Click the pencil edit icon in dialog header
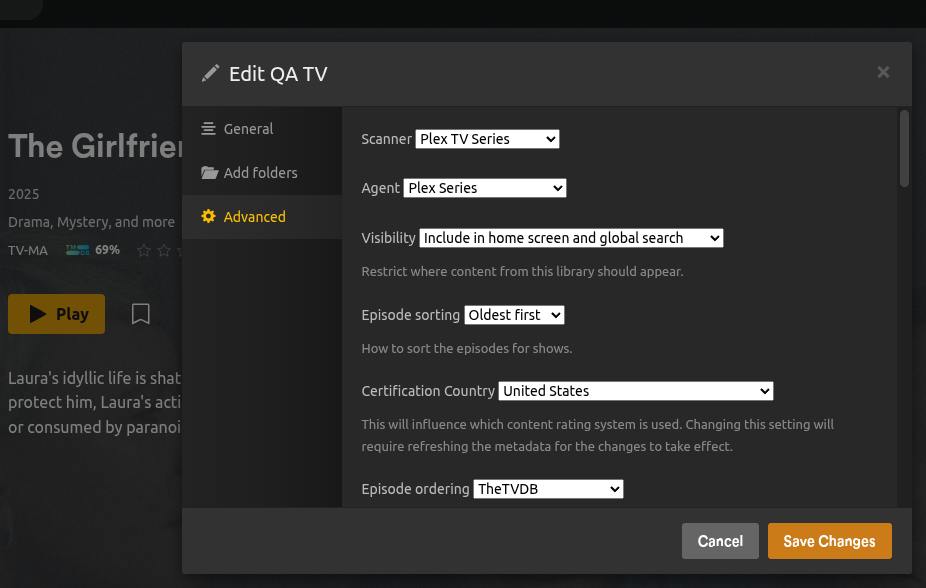 (x=210, y=73)
